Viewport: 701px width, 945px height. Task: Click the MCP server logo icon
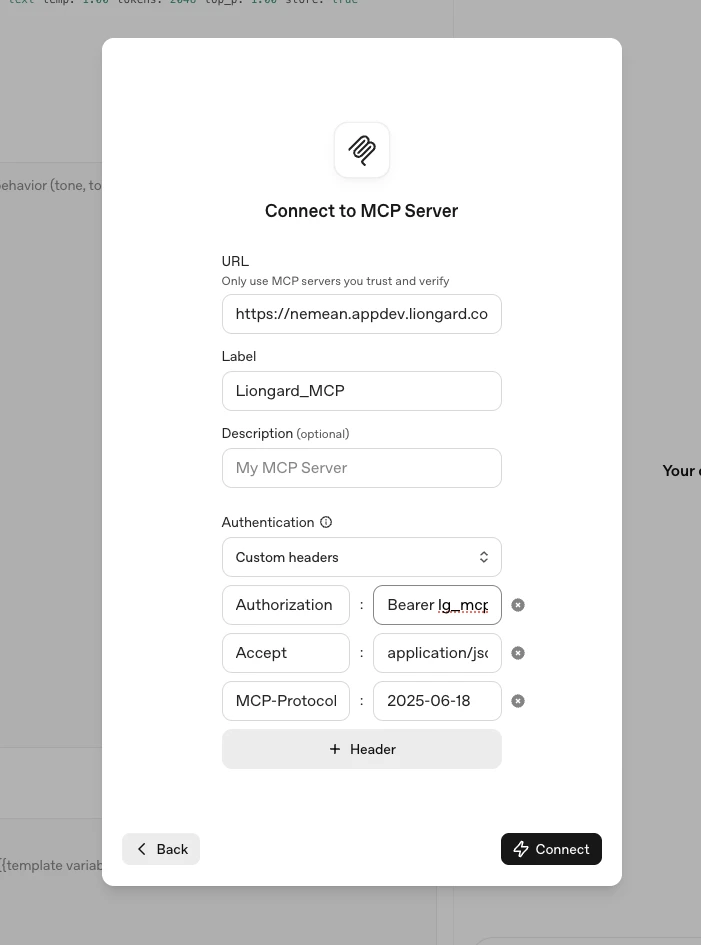pos(362,150)
